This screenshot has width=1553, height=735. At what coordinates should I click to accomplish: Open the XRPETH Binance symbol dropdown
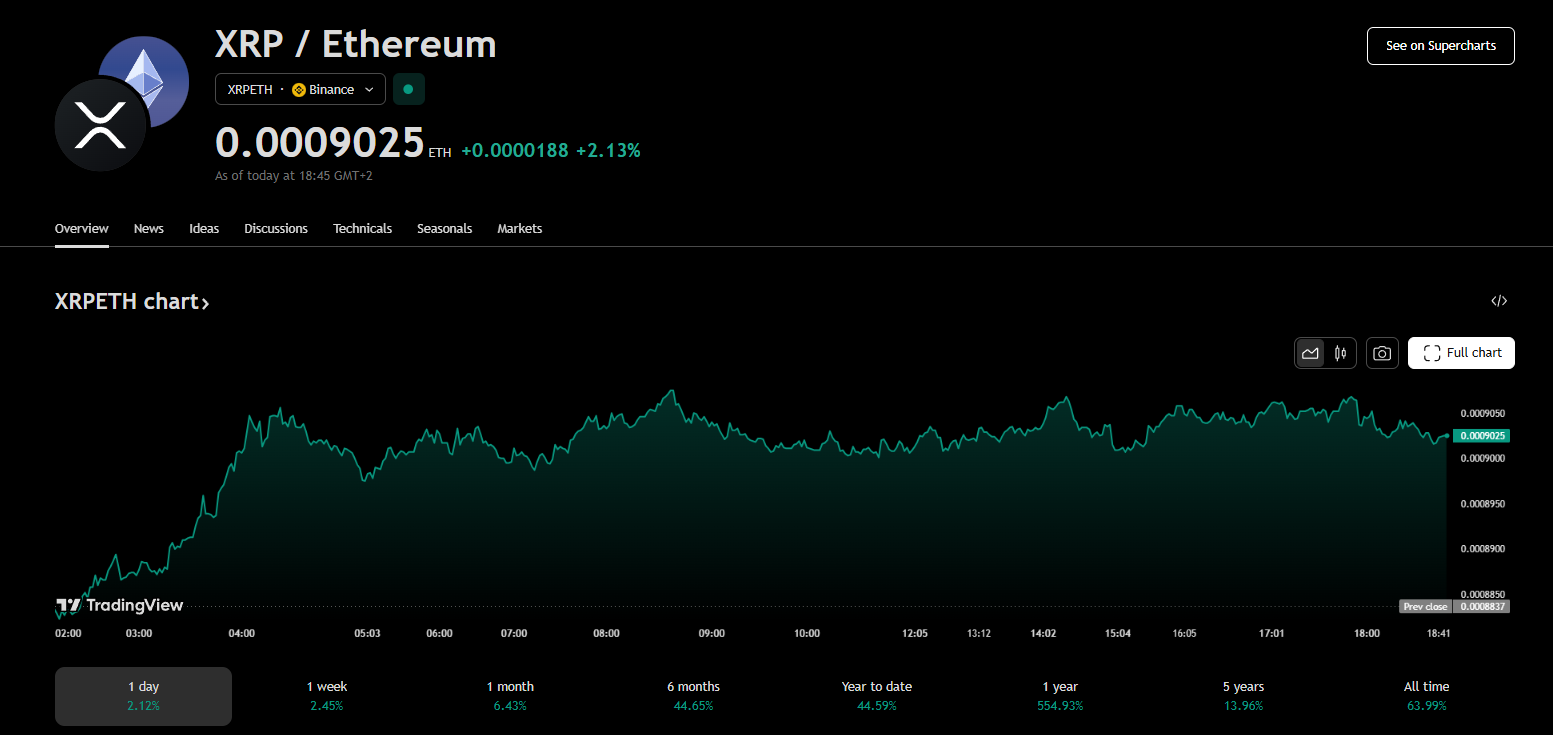[x=300, y=89]
